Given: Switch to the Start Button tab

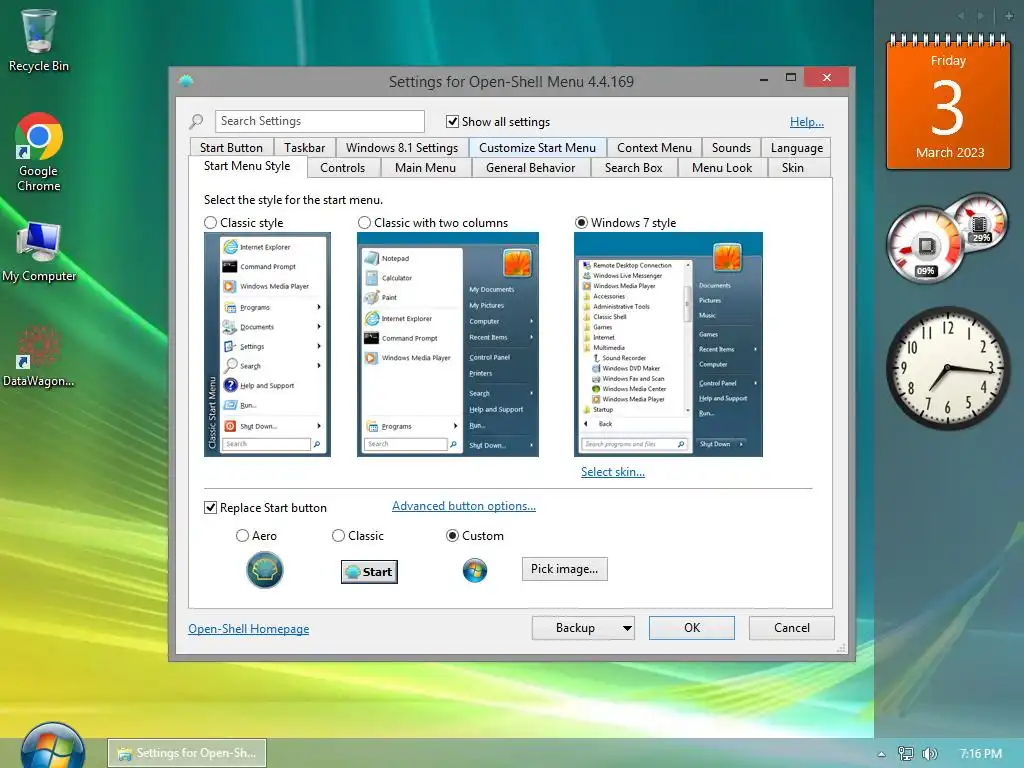Looking at the screenshot, I should pyautogui.click(x=231, y=148).
